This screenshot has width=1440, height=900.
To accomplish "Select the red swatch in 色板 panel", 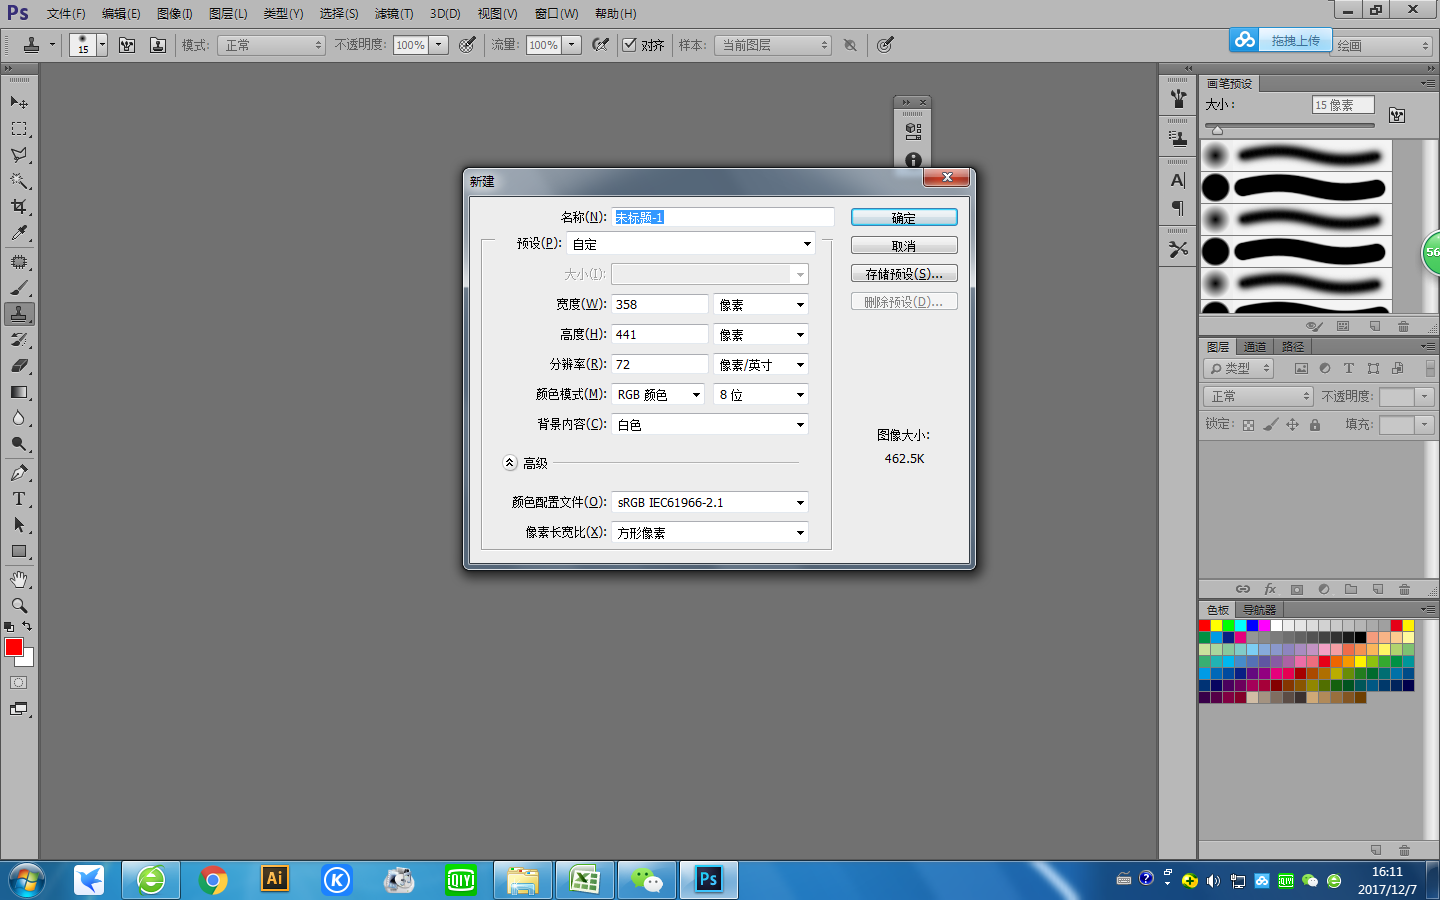I will (1205, 625).
